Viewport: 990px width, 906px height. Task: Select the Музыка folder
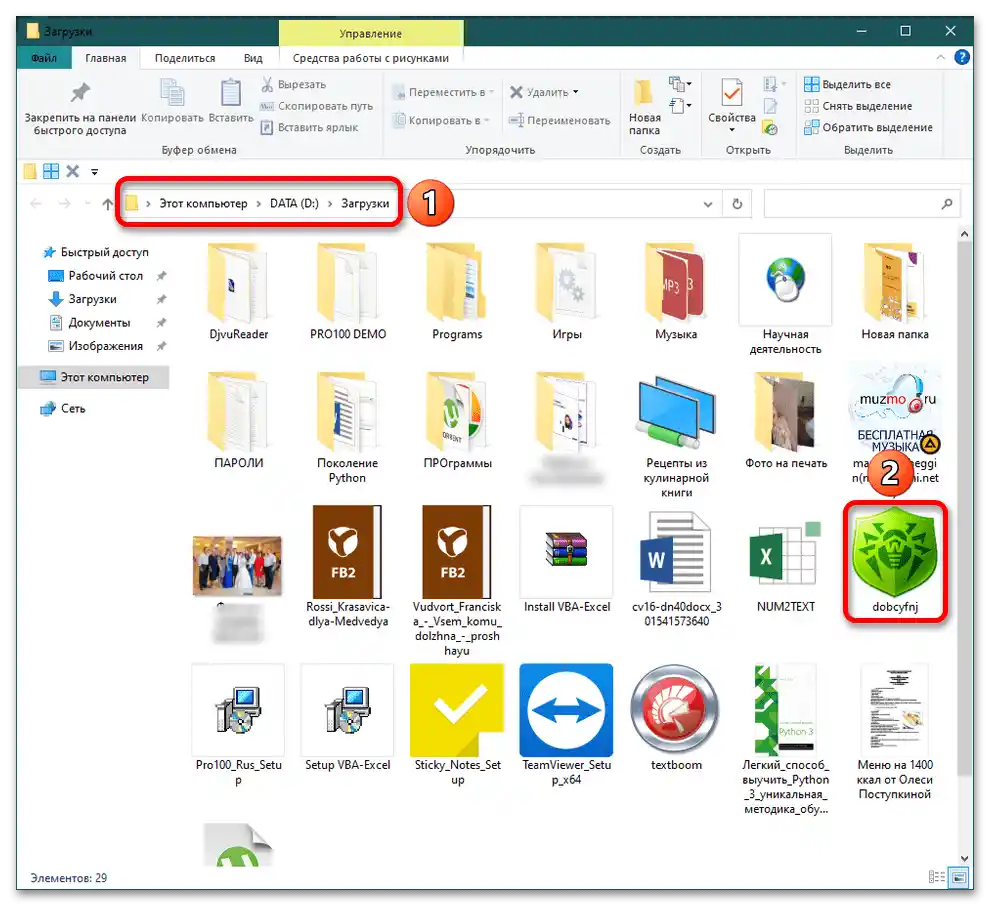[676, 291]
